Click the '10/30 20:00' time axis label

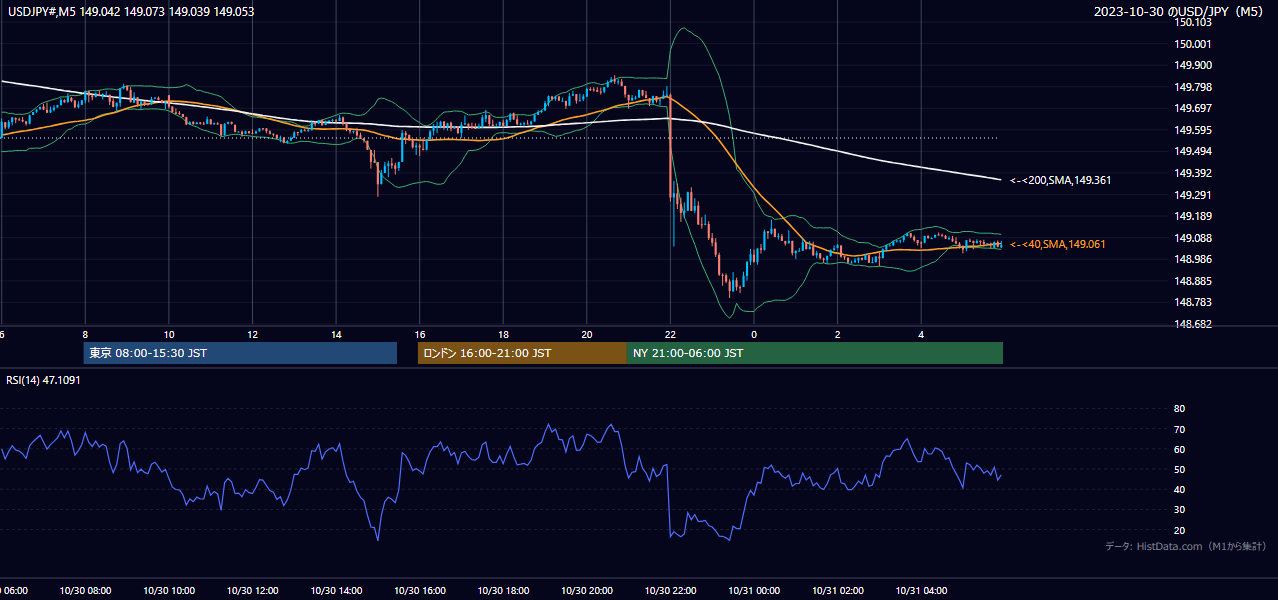(x=587, y=591)
